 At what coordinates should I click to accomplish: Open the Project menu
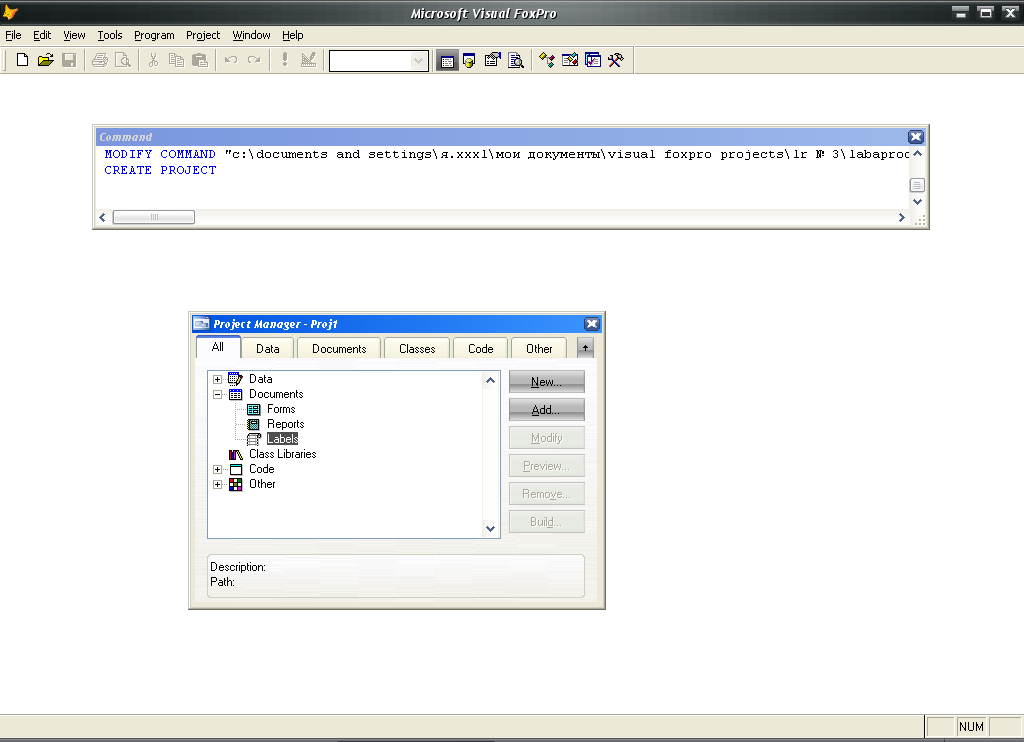click(x=203, y=35)
